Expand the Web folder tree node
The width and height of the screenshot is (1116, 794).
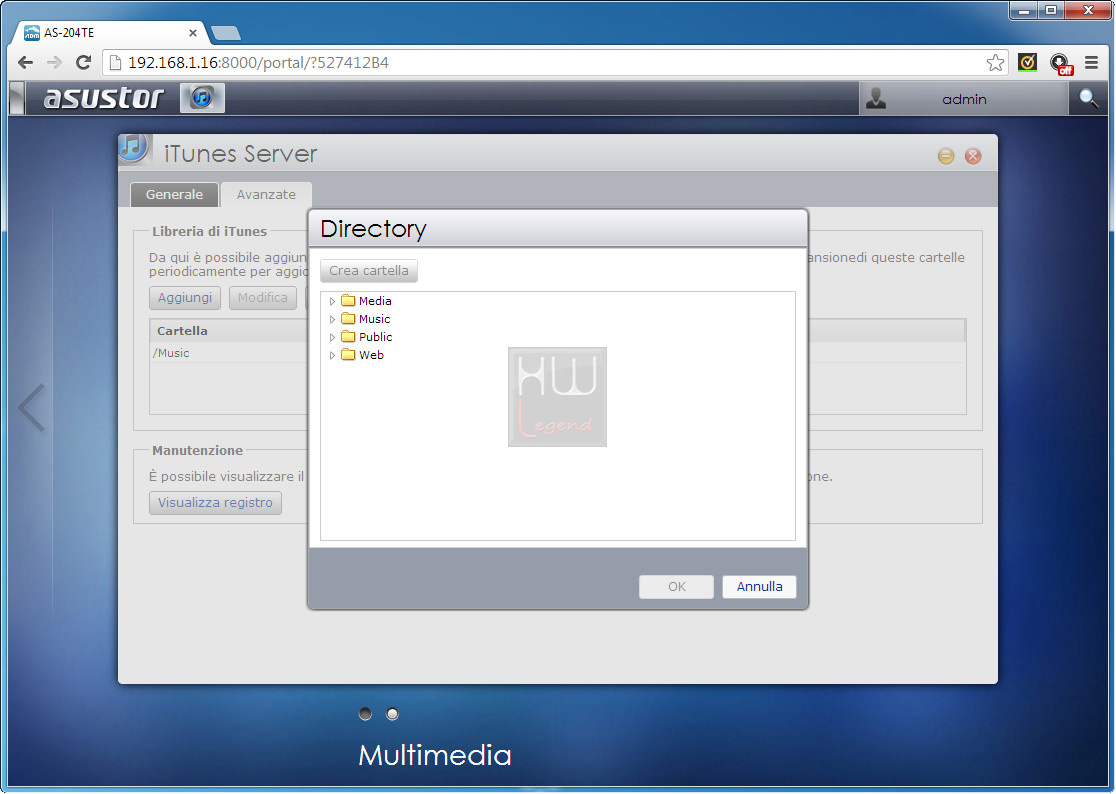pos(332,355)
